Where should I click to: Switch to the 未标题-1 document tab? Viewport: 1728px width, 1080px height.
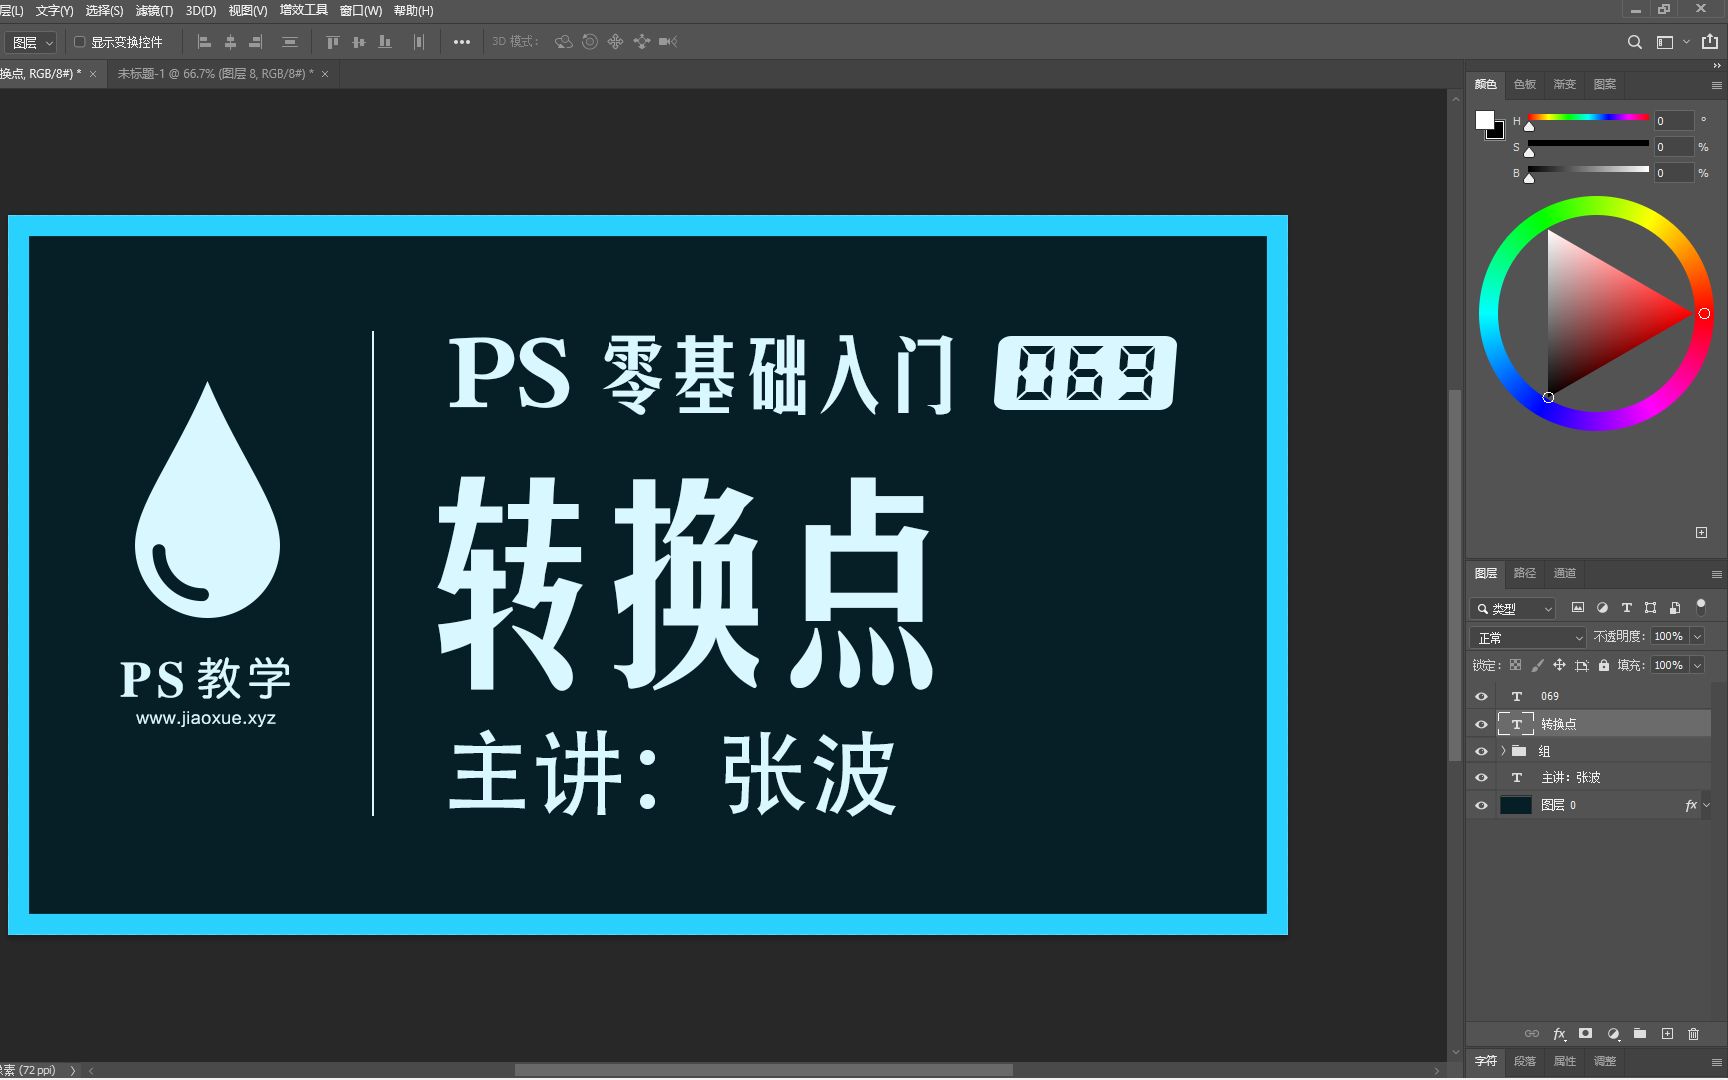point(215,74)
